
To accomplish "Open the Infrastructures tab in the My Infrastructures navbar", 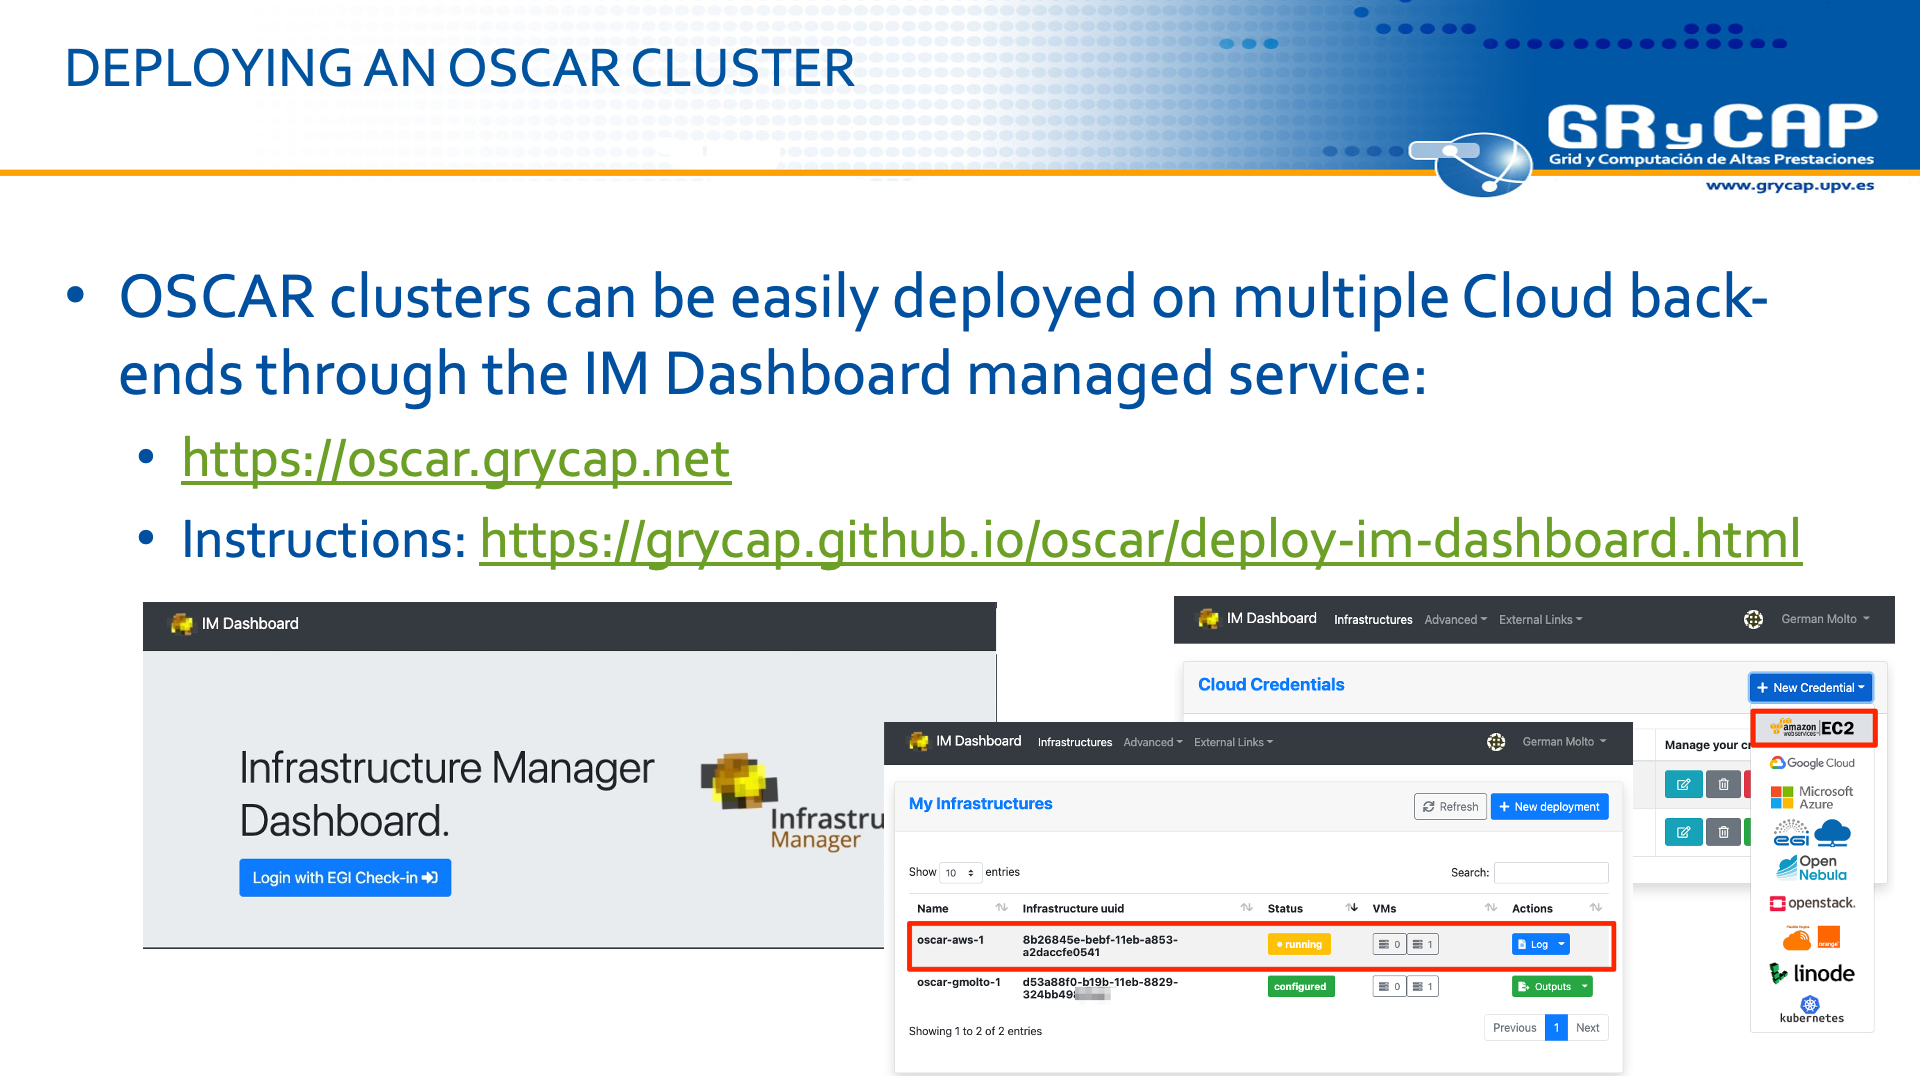I will pyautogui.click(x=1075, y=742).
